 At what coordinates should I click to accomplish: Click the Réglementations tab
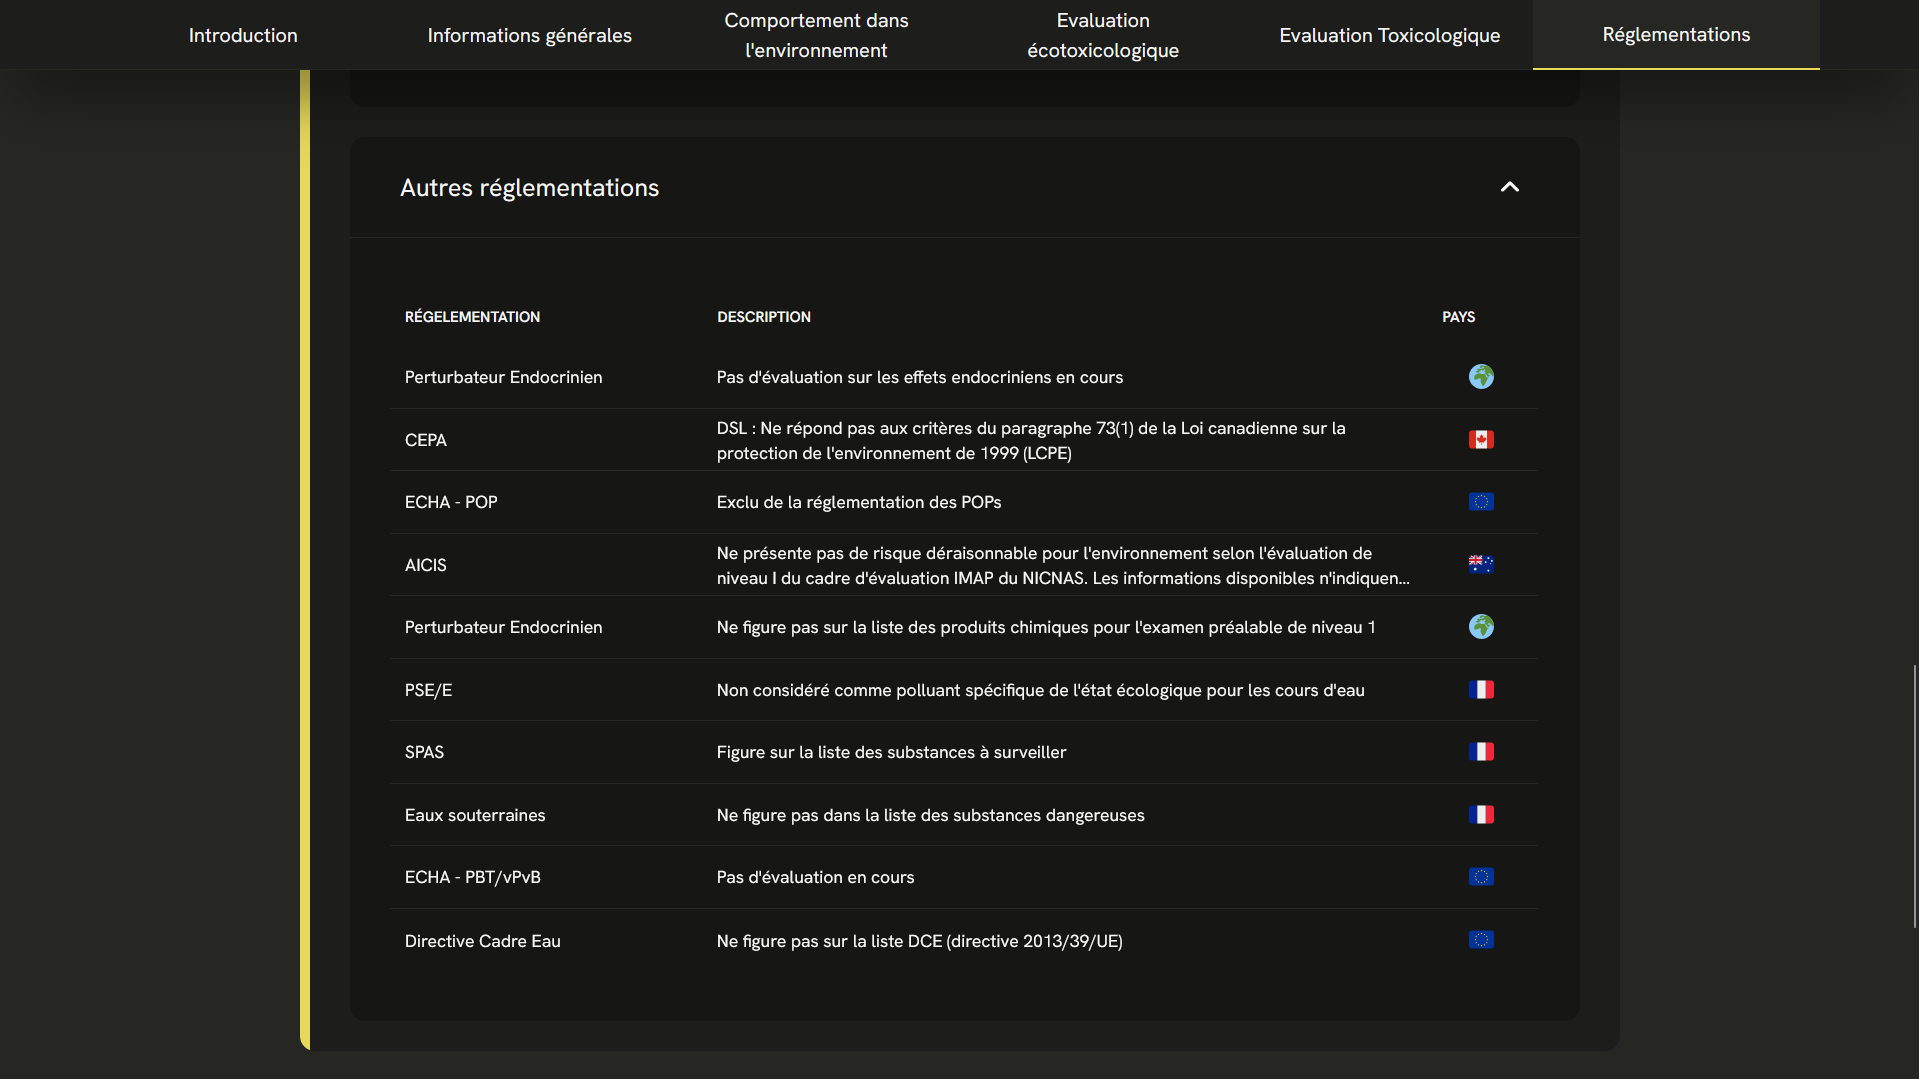pyautogui.click(x=1676, y=35)
